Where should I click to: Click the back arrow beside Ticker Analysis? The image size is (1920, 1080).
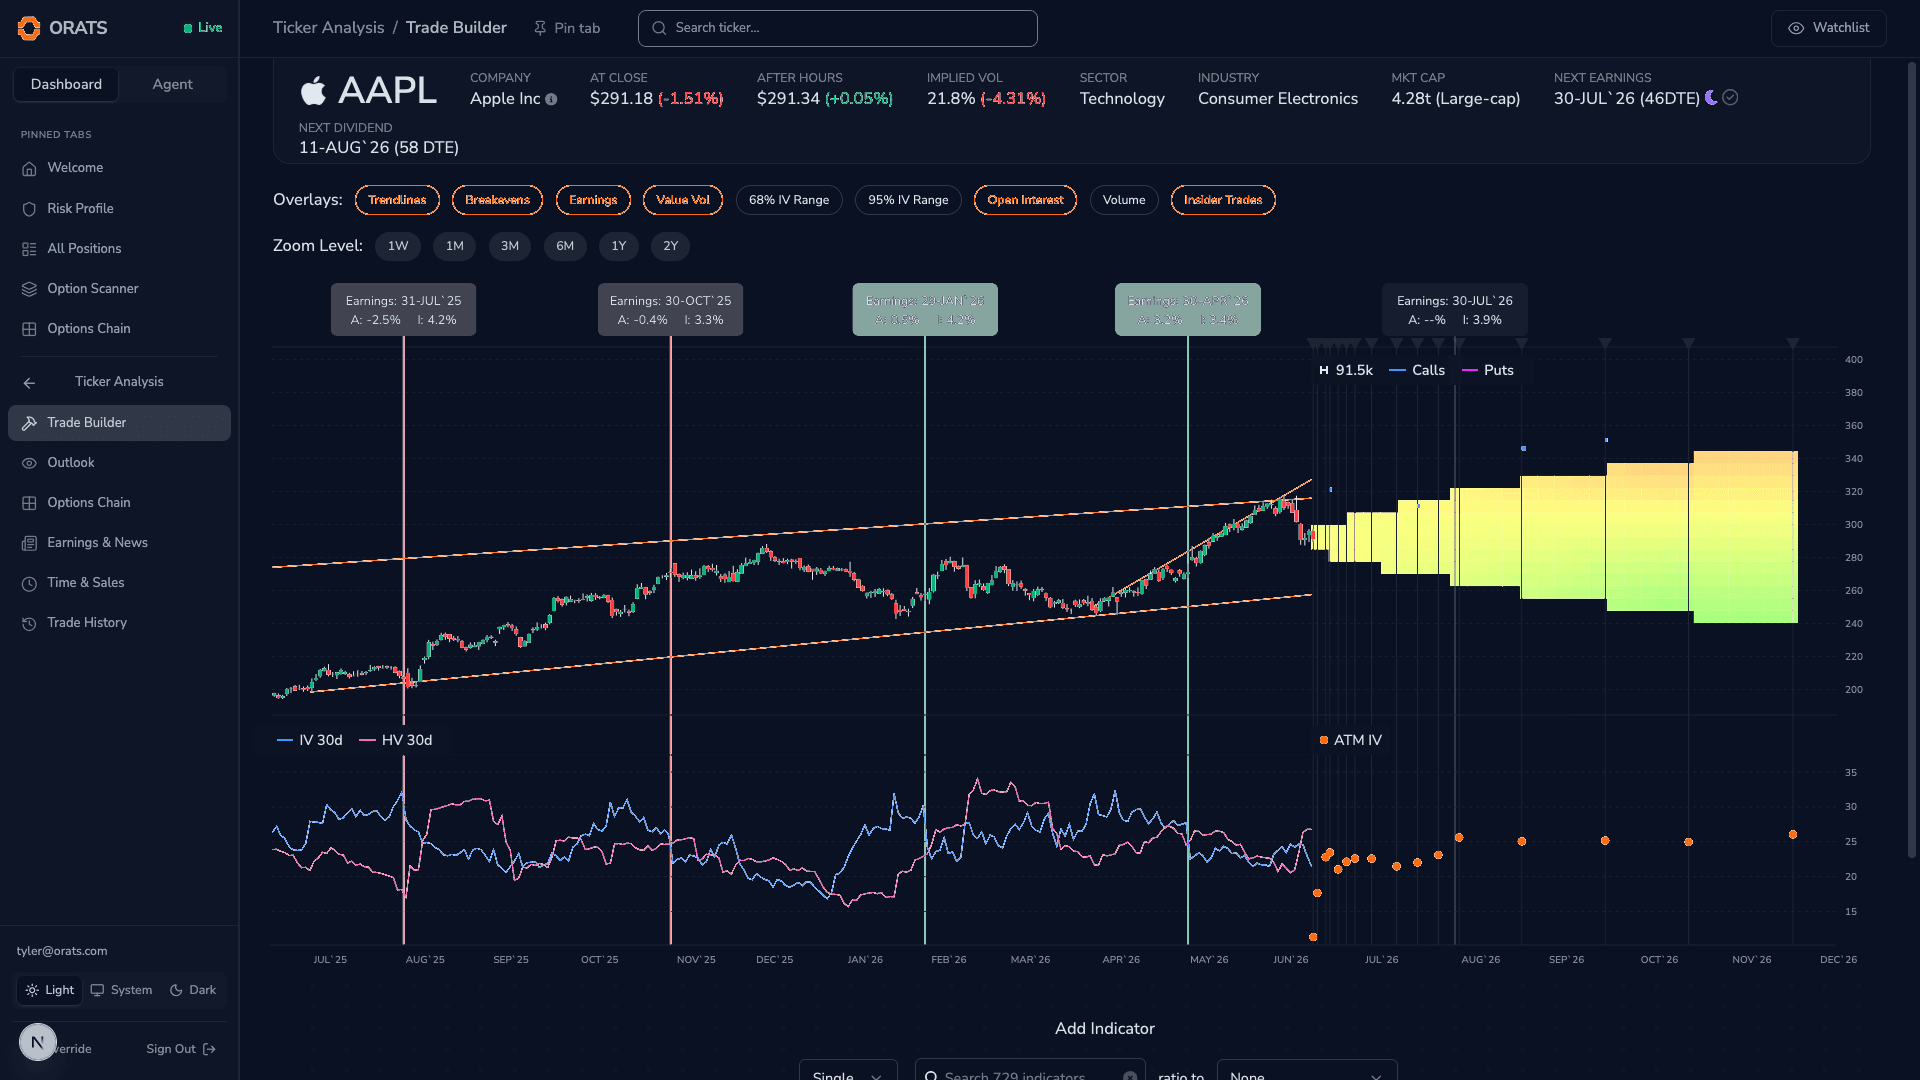coord(29,383)
